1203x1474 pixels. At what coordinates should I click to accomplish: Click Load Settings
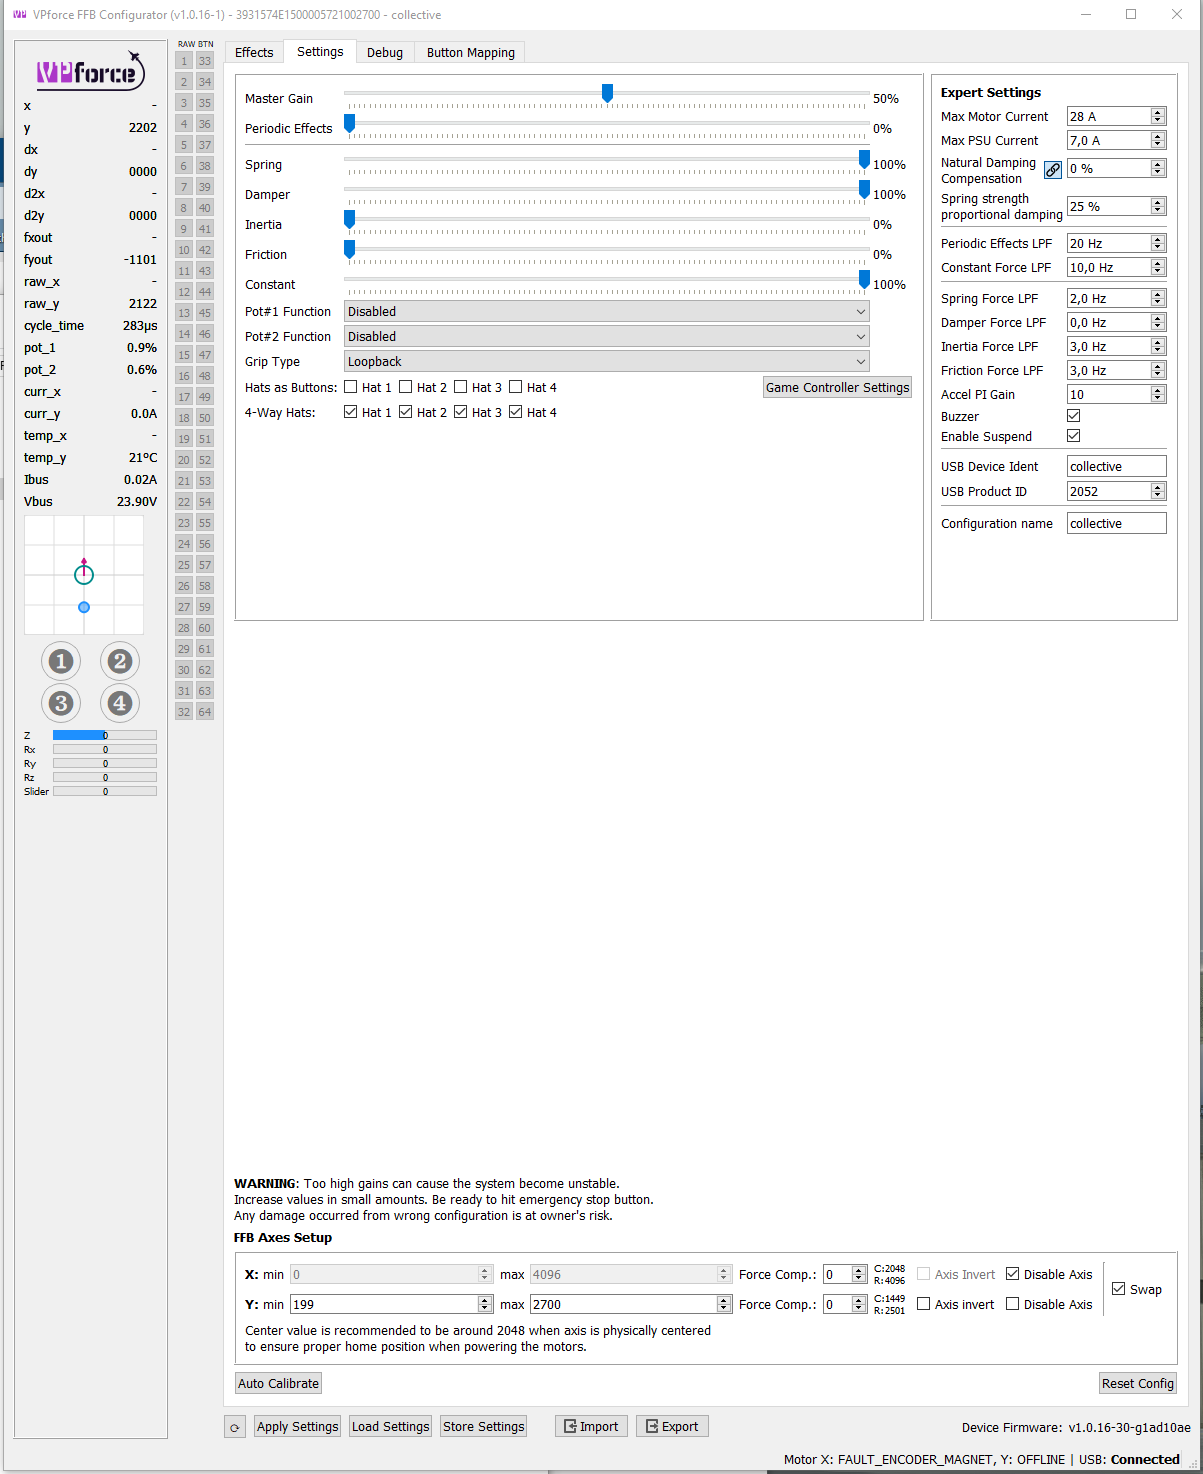[391, 1427]
